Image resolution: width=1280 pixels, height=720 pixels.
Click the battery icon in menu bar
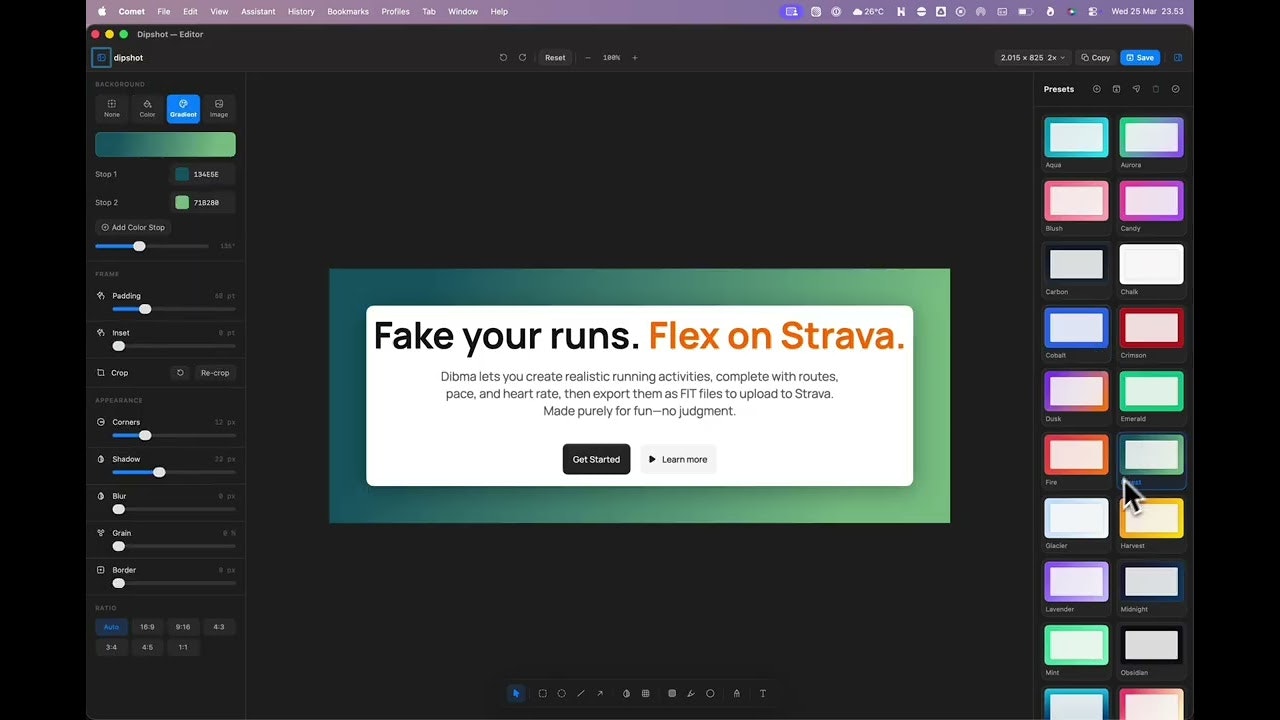click(1026, 11)
